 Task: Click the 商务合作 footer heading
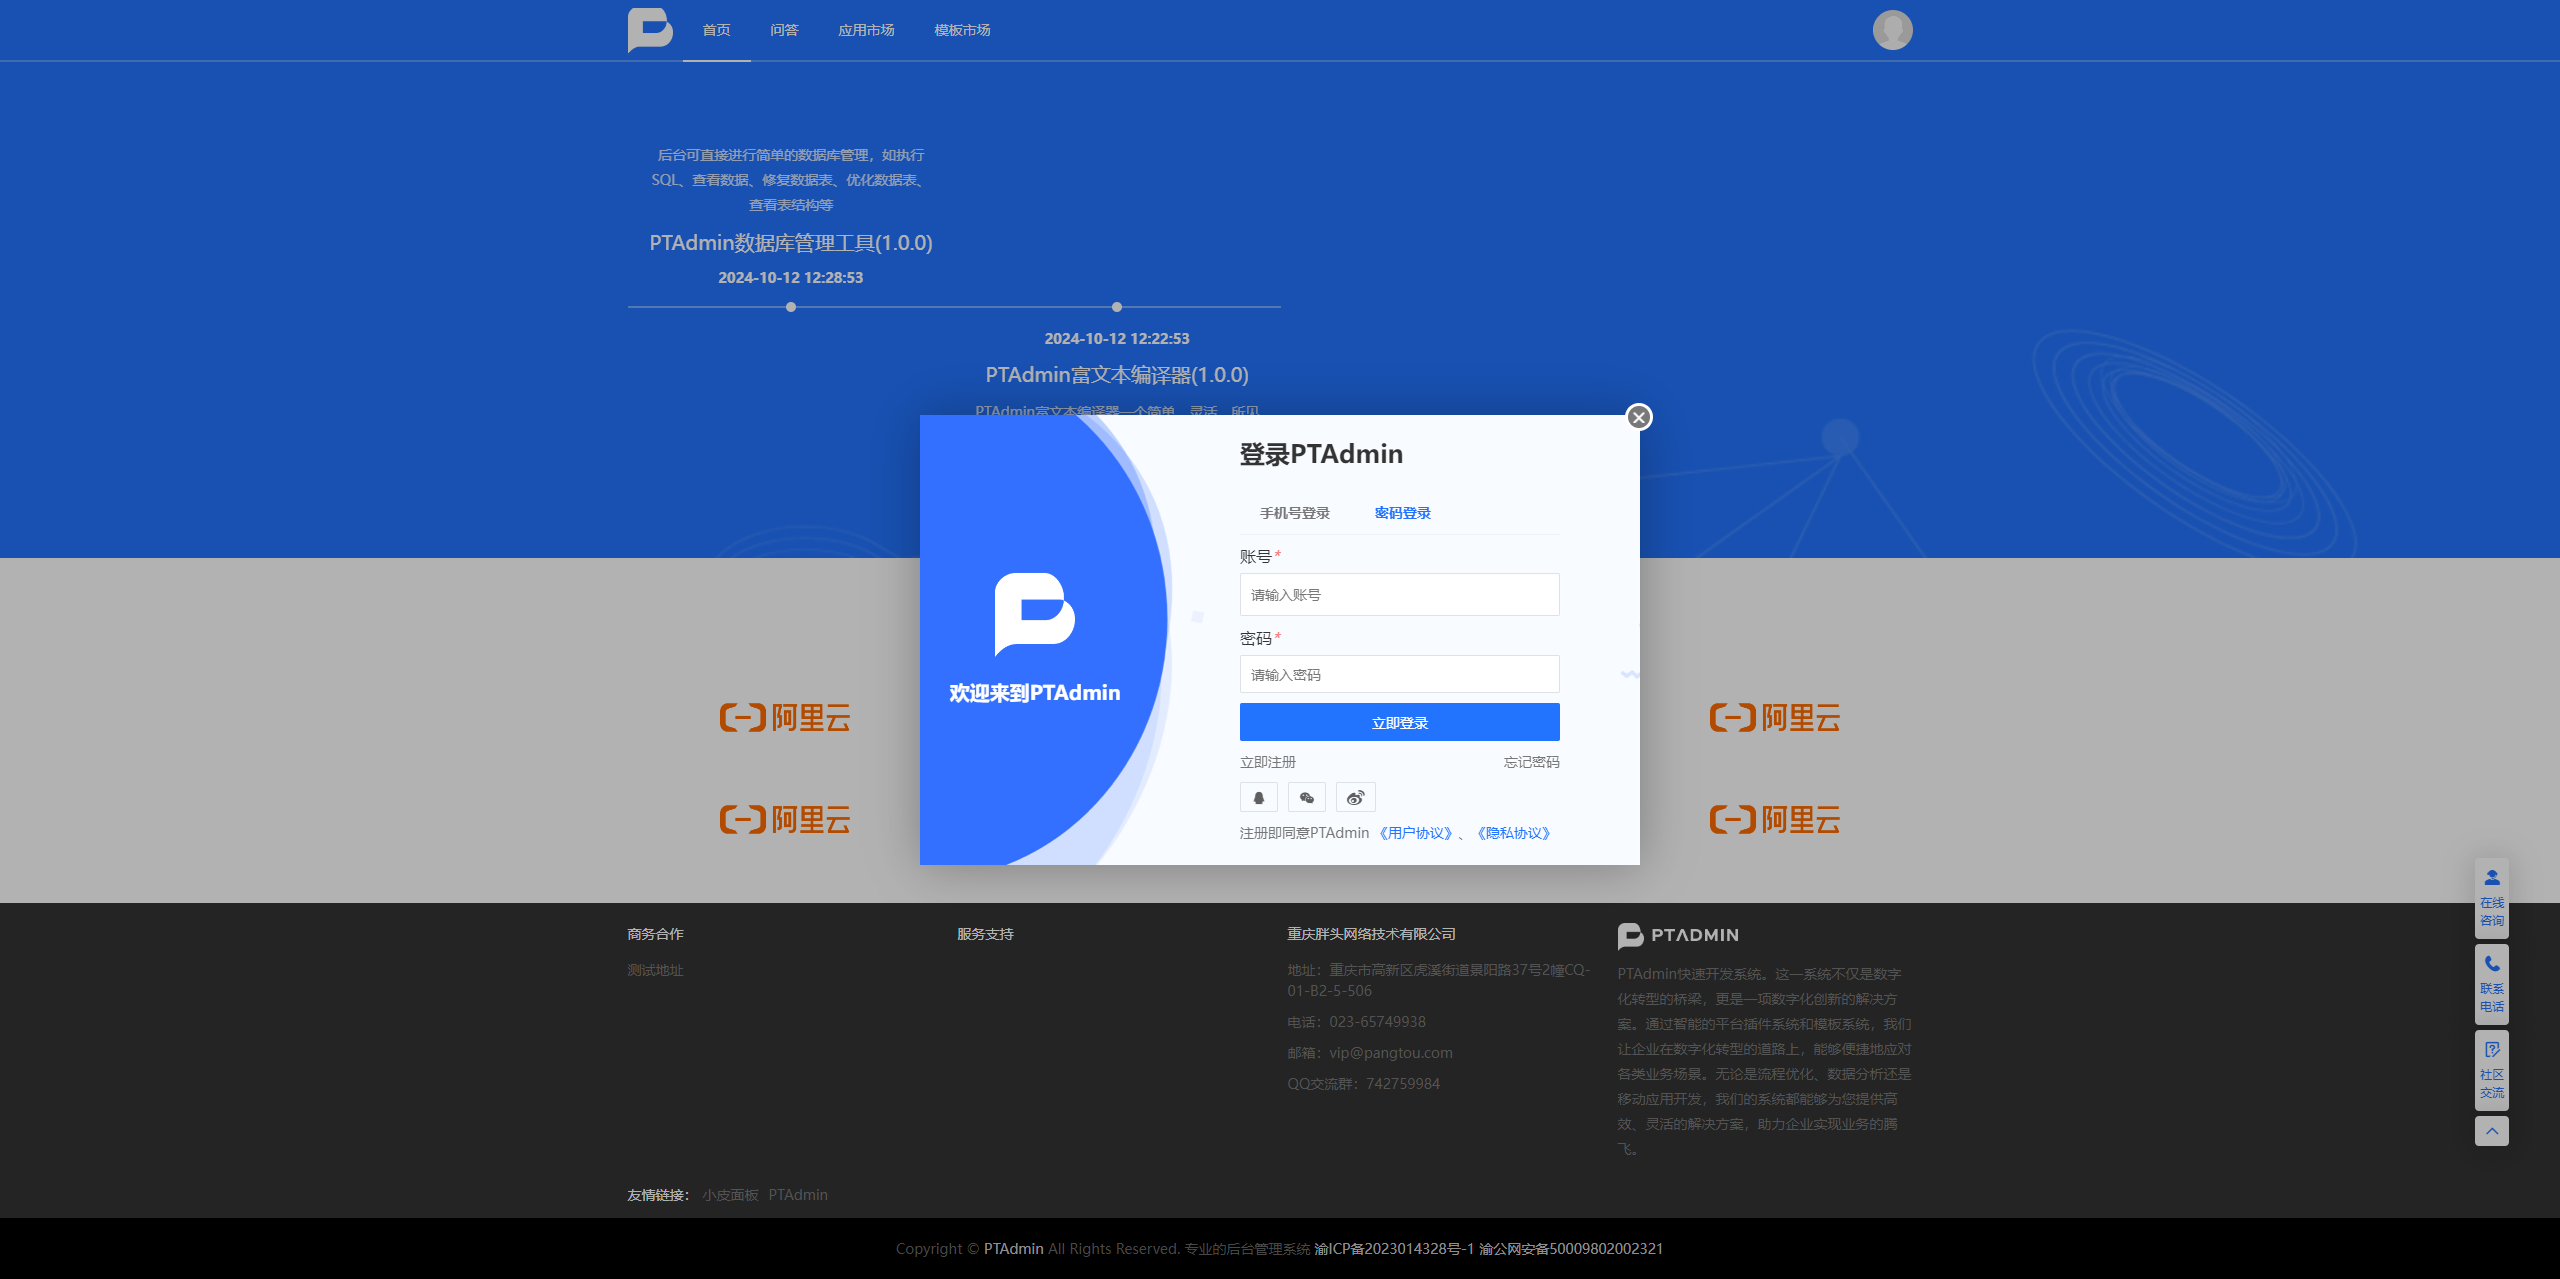(x=655, y=934)
